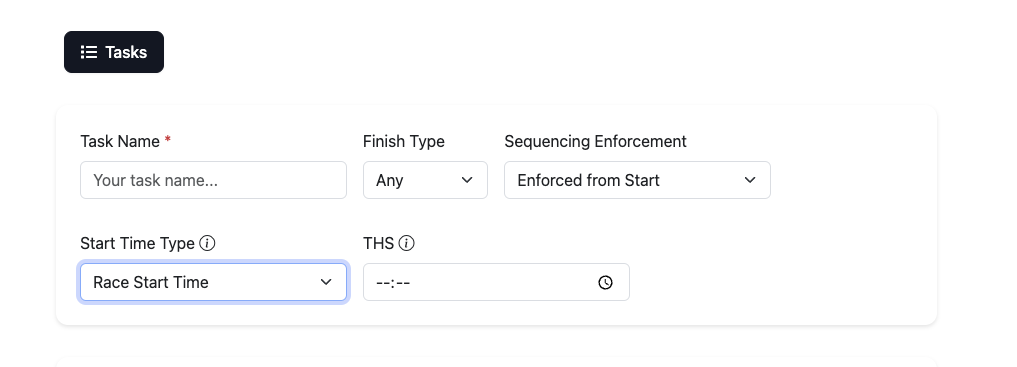This screenshot has width=1017, height=367.
Task: Select the minutes segment of THS time
Action: [403, 283]
